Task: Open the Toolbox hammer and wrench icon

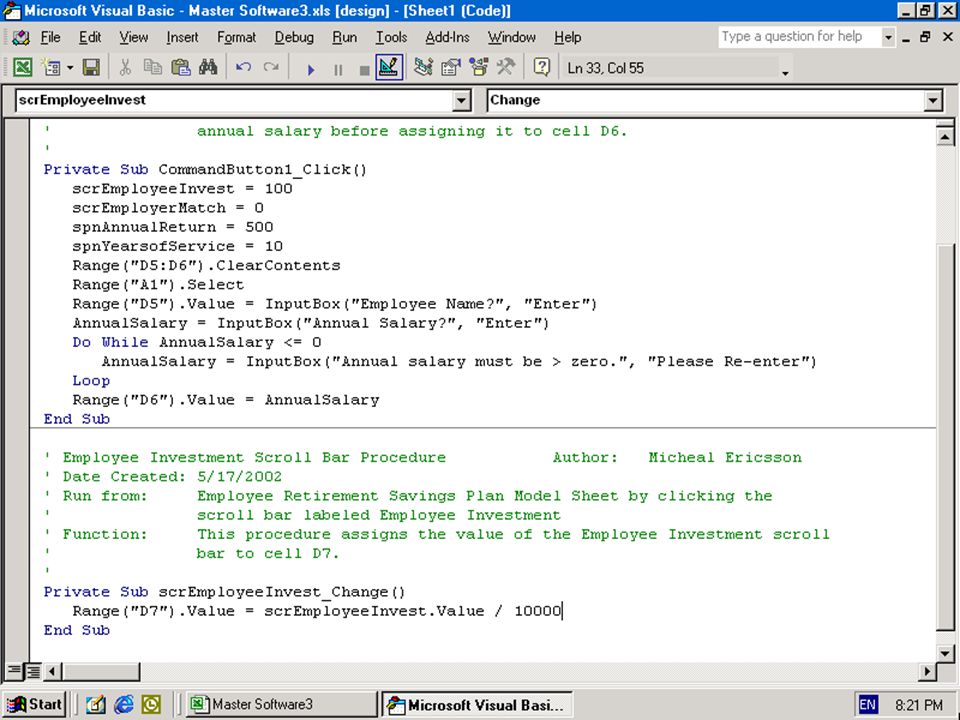Action: tap(506, 67)
